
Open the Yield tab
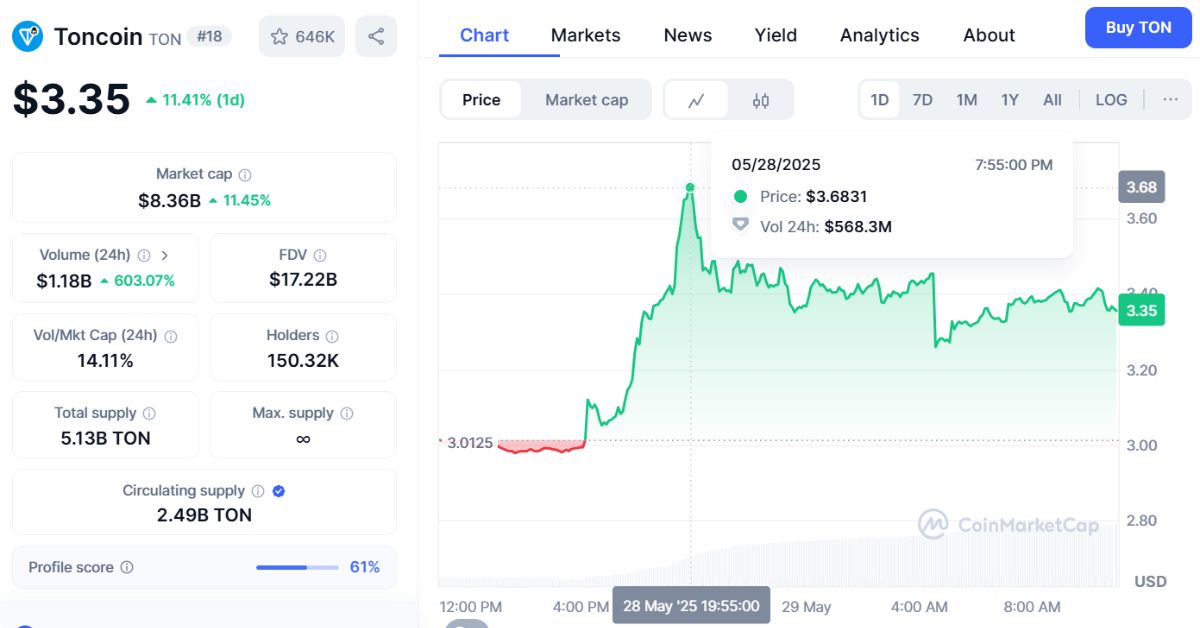click(776, 35)
